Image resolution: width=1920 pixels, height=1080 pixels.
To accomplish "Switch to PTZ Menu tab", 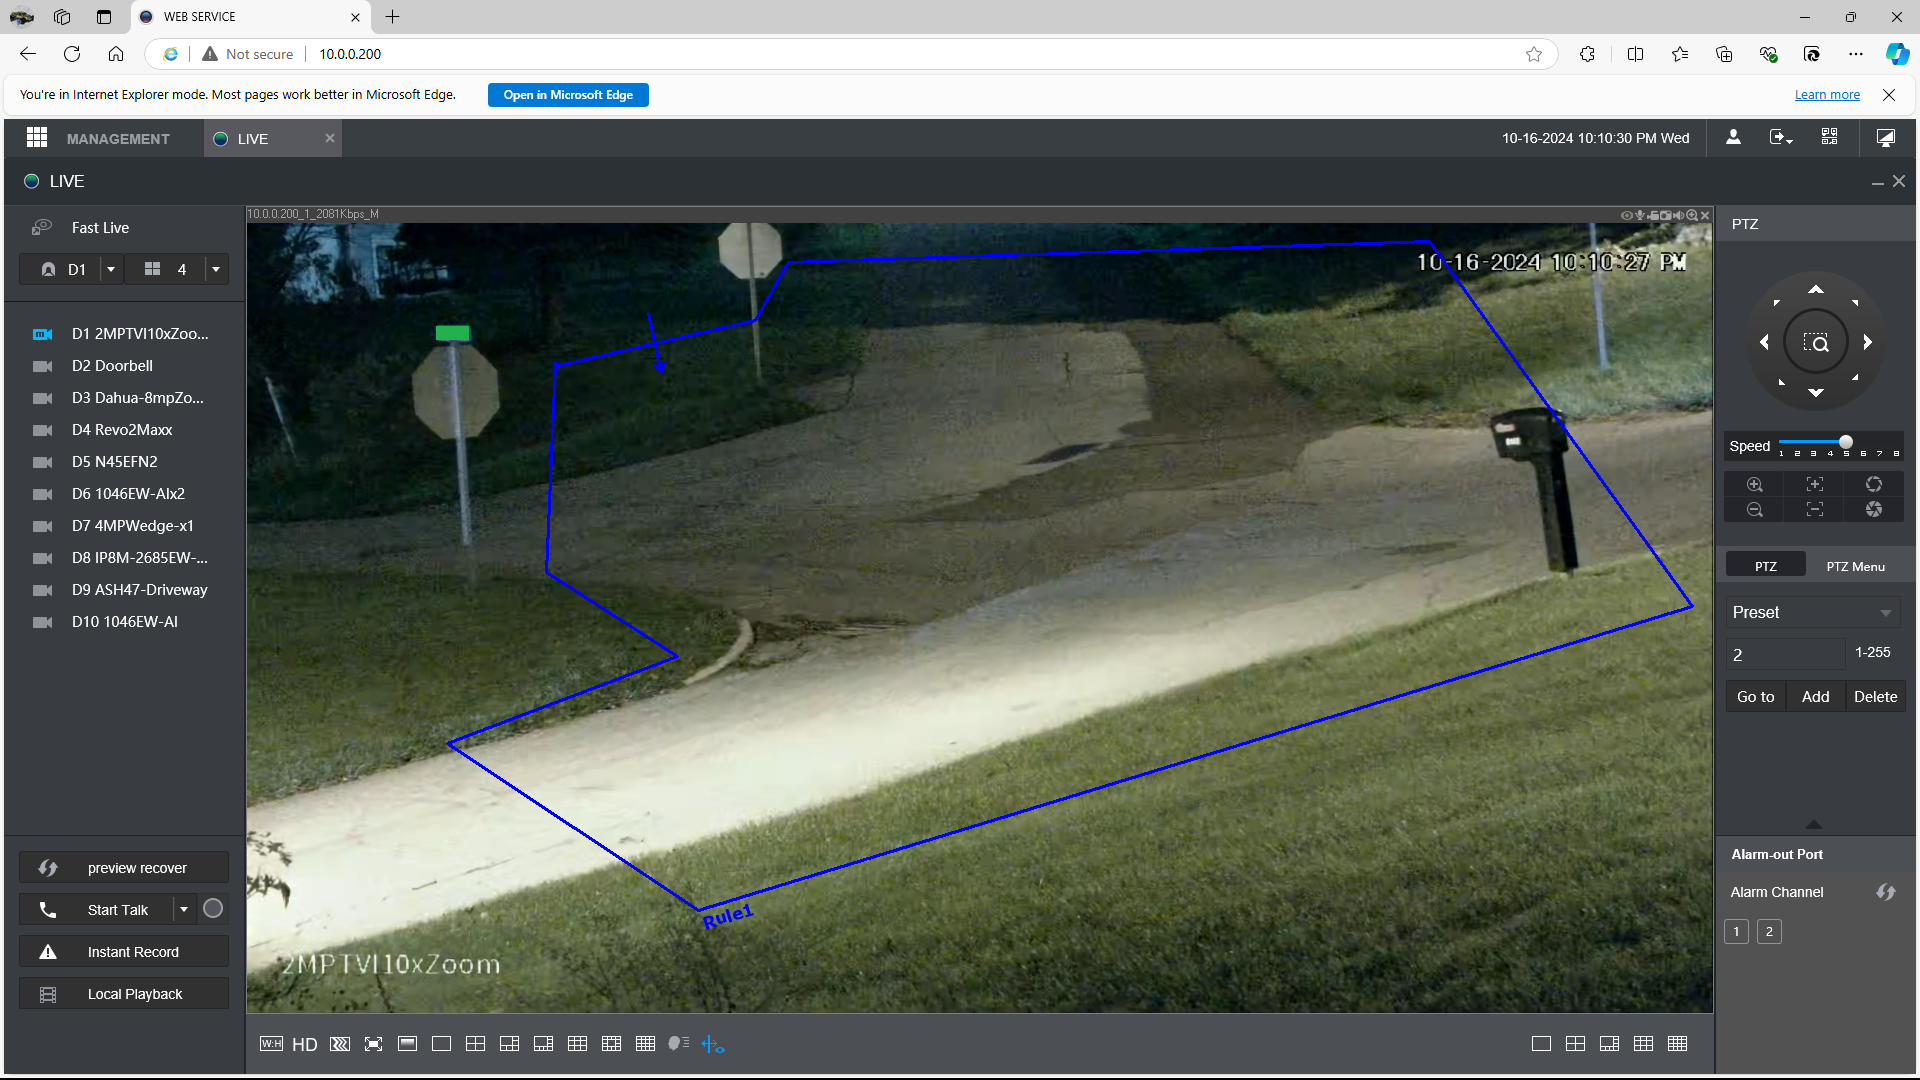I will (x=1855, y=566).
